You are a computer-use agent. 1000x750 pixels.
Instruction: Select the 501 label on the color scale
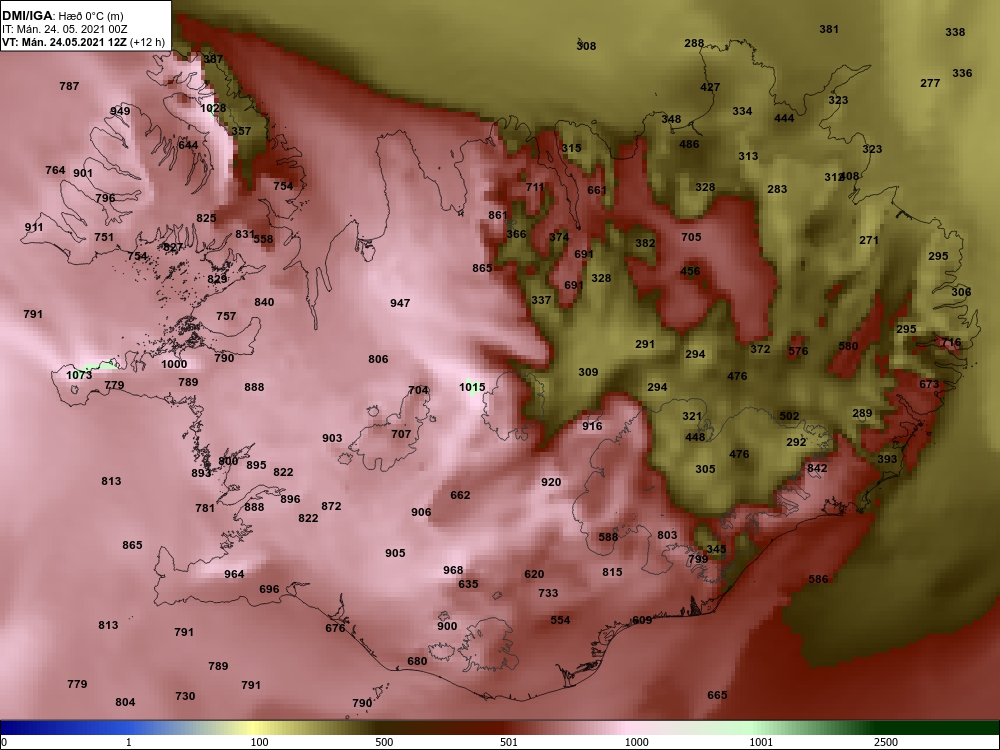(x=508, y=742)
